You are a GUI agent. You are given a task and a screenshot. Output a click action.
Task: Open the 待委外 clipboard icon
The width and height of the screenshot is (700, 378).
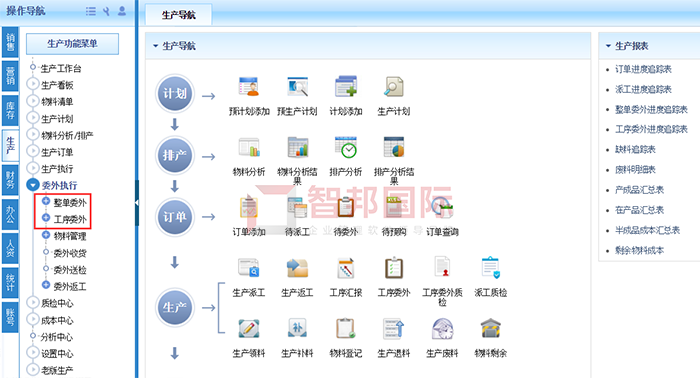pos(346,208)
